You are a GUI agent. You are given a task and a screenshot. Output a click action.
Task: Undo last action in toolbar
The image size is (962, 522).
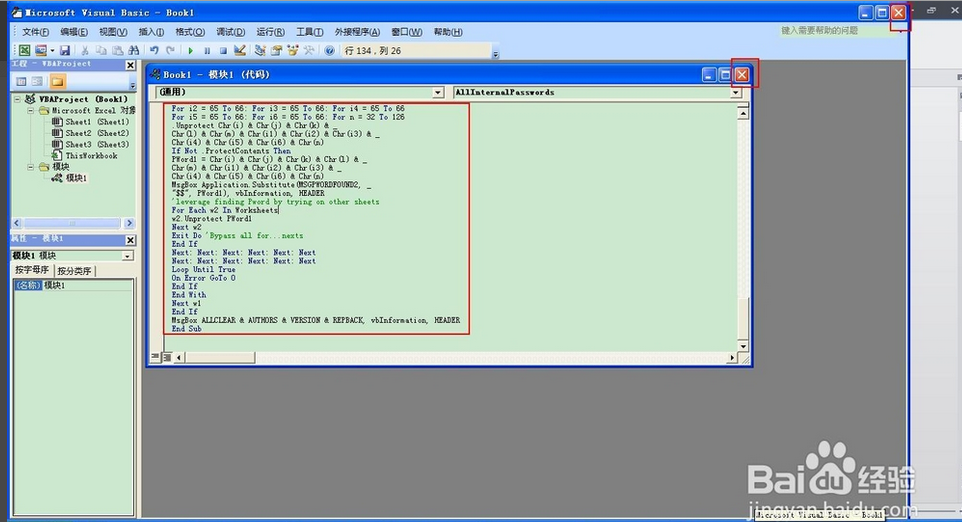point(154,50)
